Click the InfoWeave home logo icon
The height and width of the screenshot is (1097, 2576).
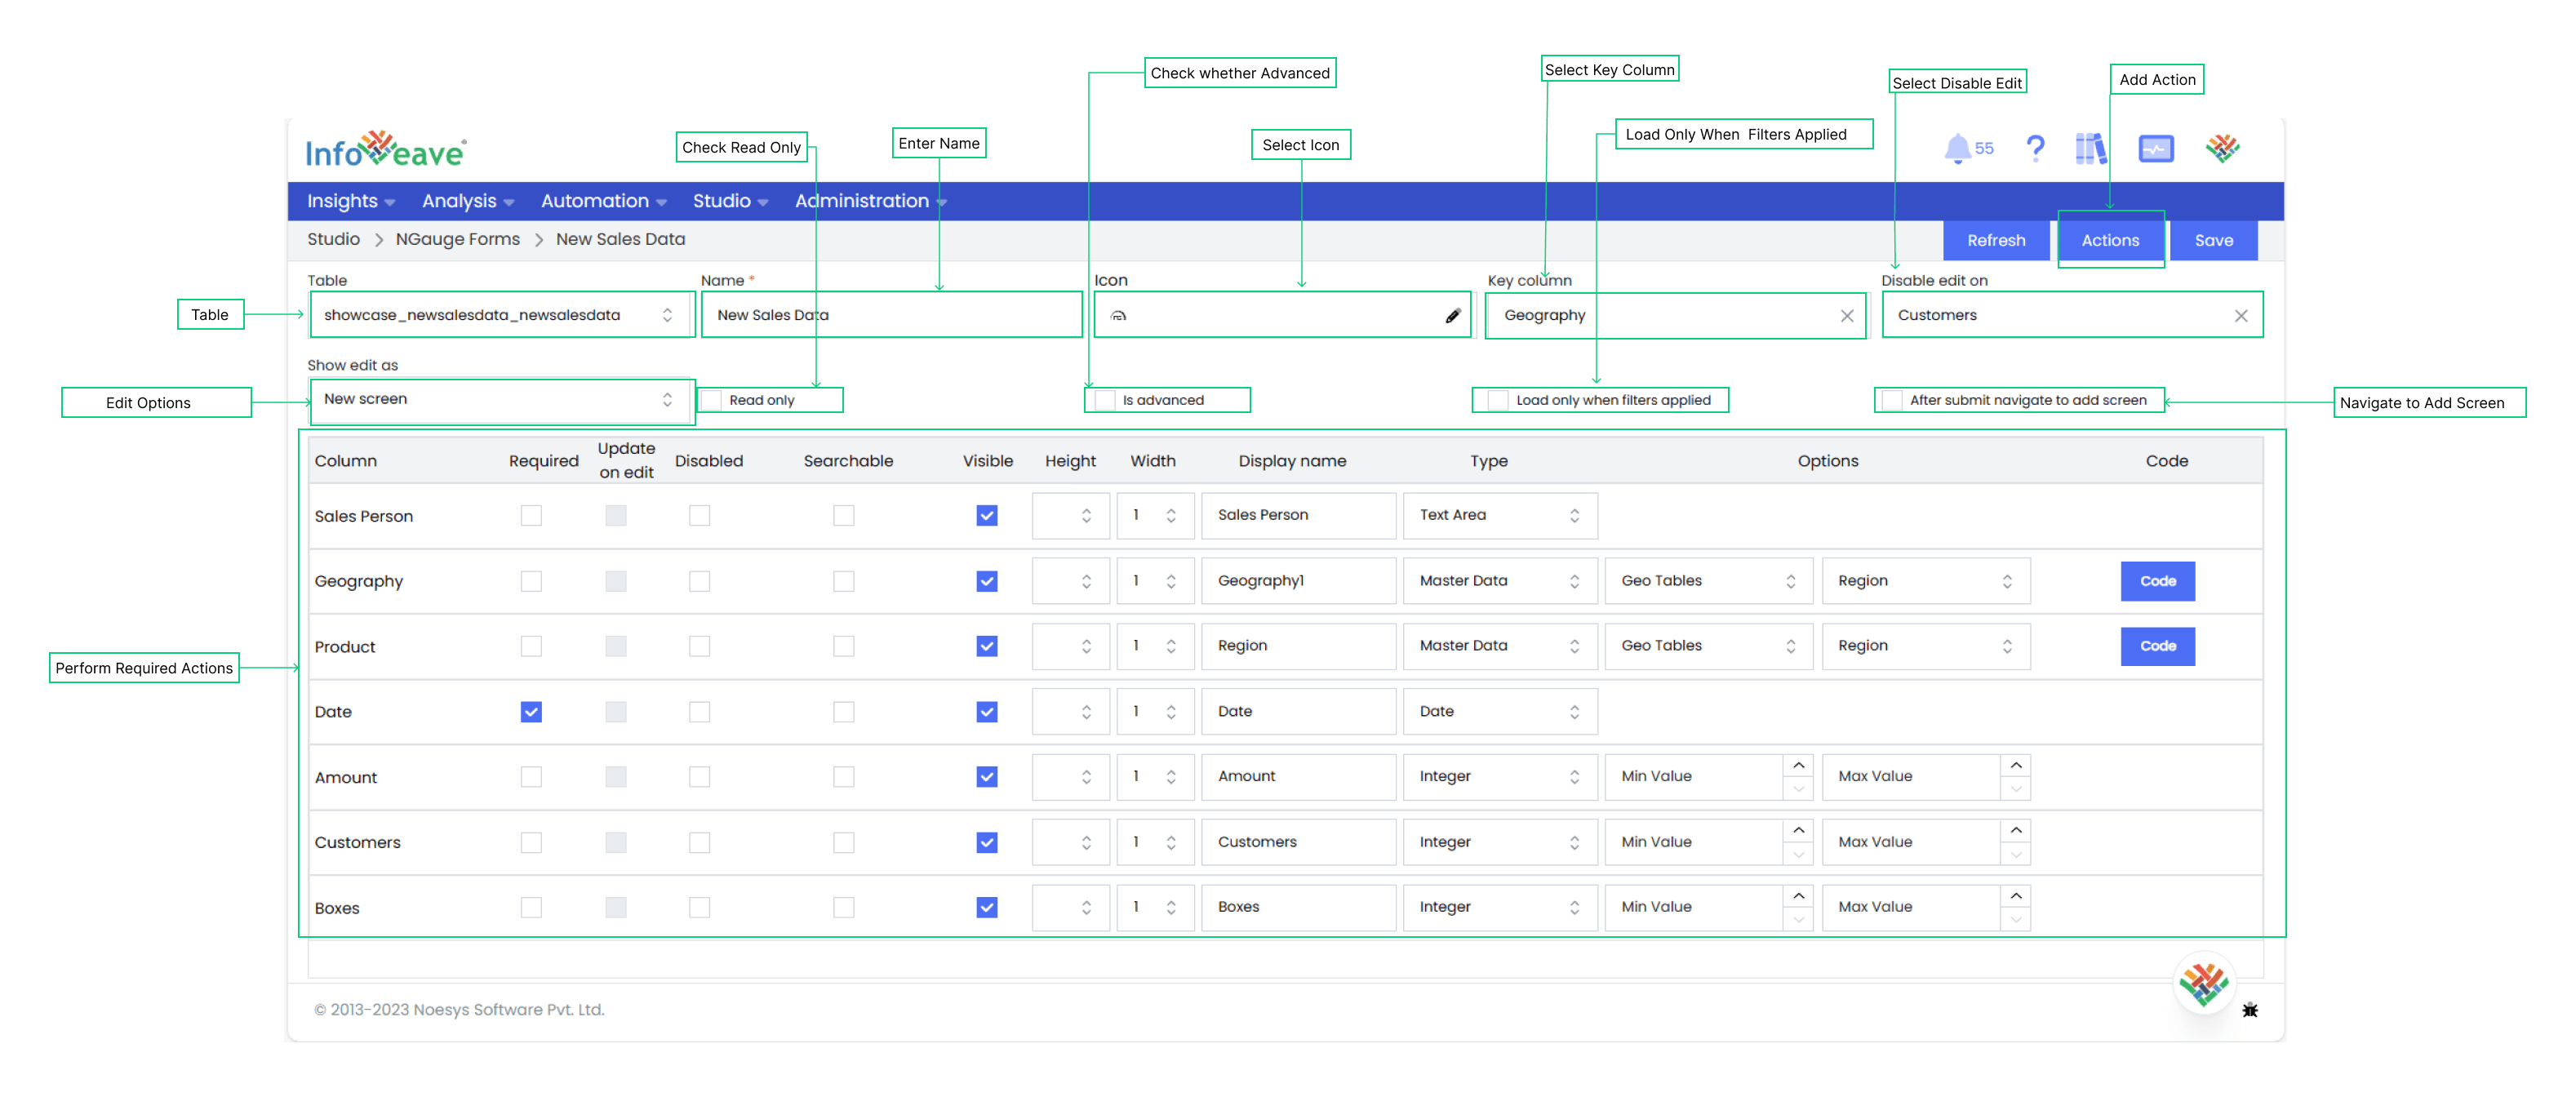[388, 149]
